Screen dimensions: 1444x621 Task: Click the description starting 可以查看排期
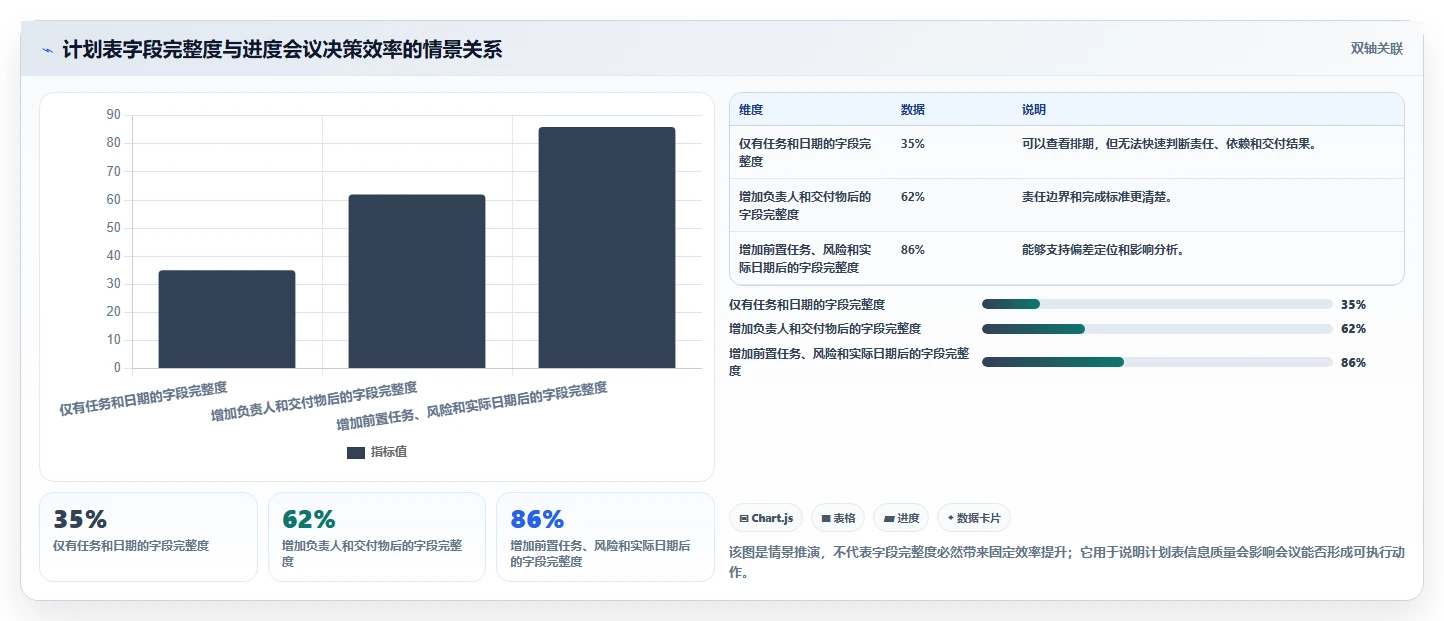click(1169, 144)
